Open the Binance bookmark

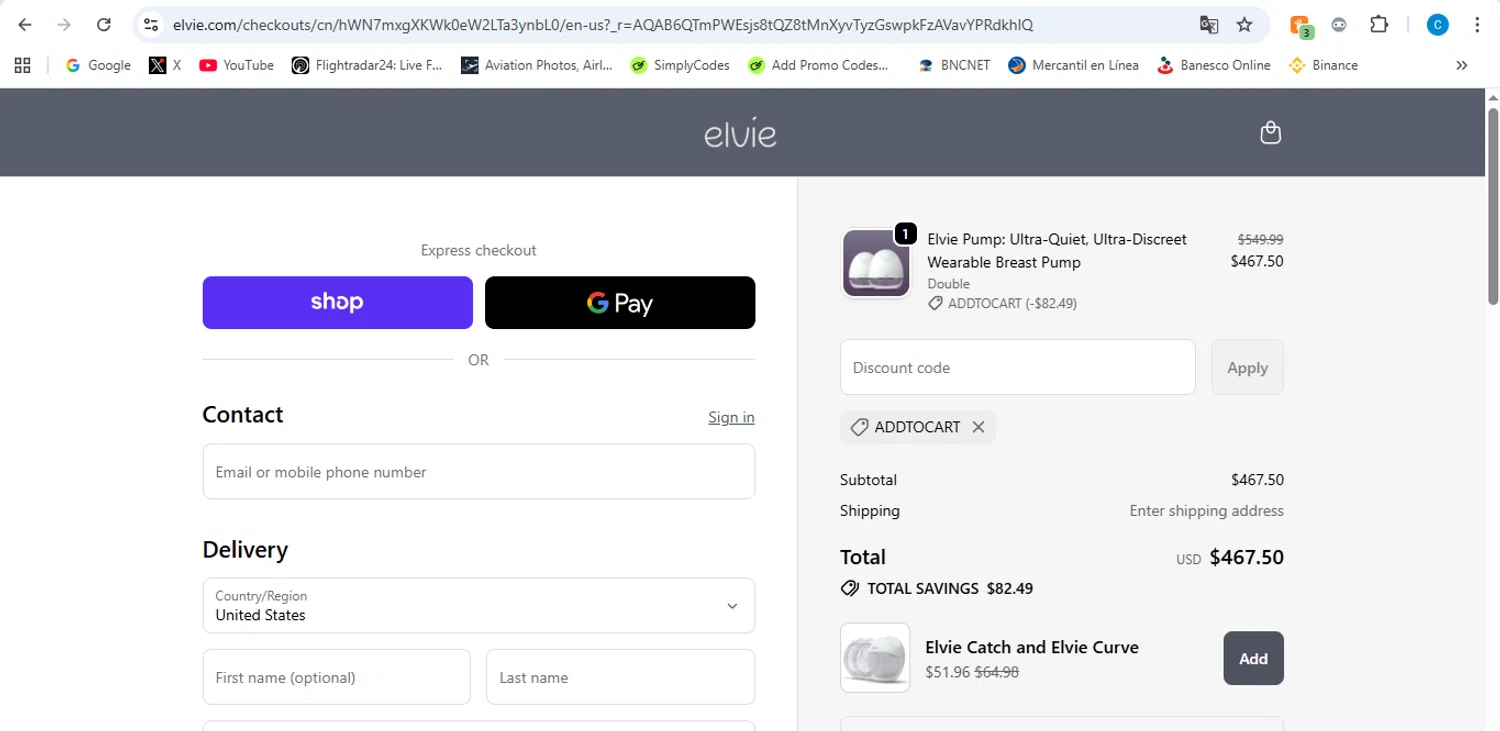pos(1324,65)
